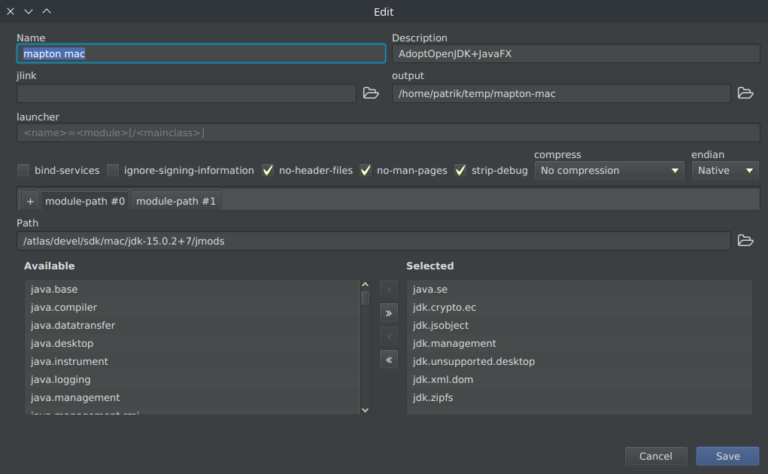
Task: Click remove-all double left arrow button
Action: pos(389,359)
